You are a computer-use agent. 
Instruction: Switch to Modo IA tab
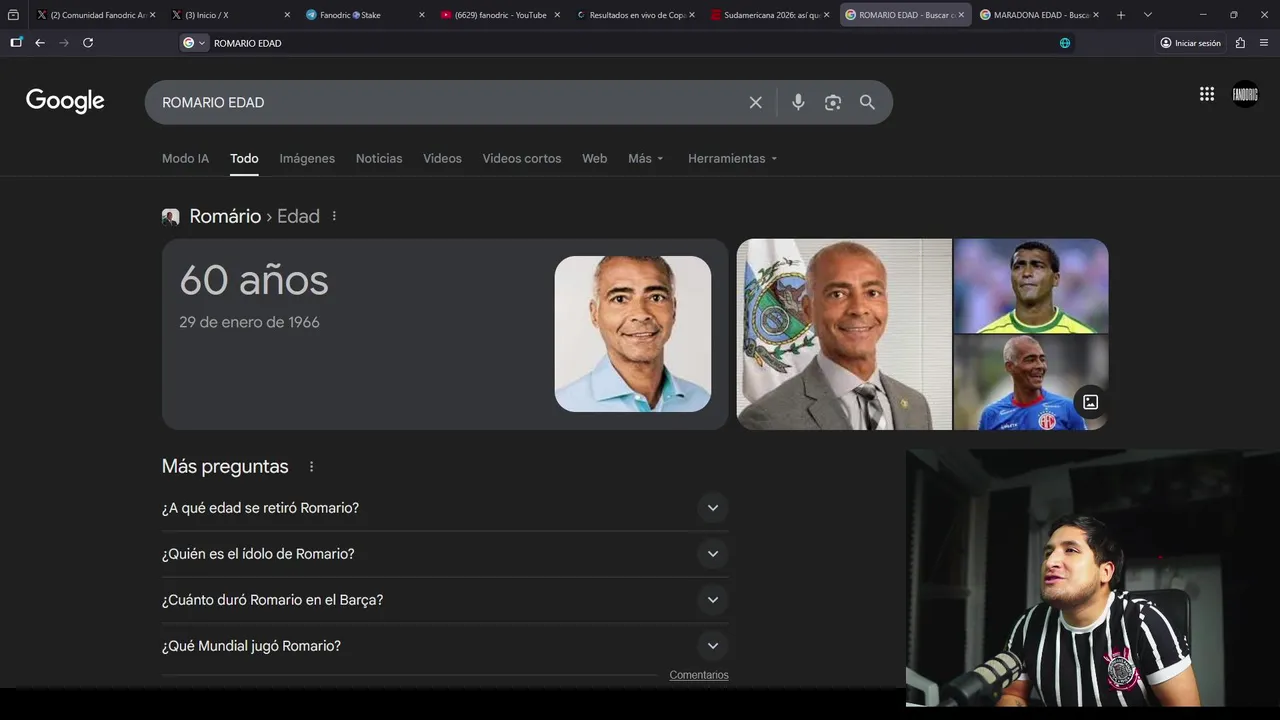point(186,158)
